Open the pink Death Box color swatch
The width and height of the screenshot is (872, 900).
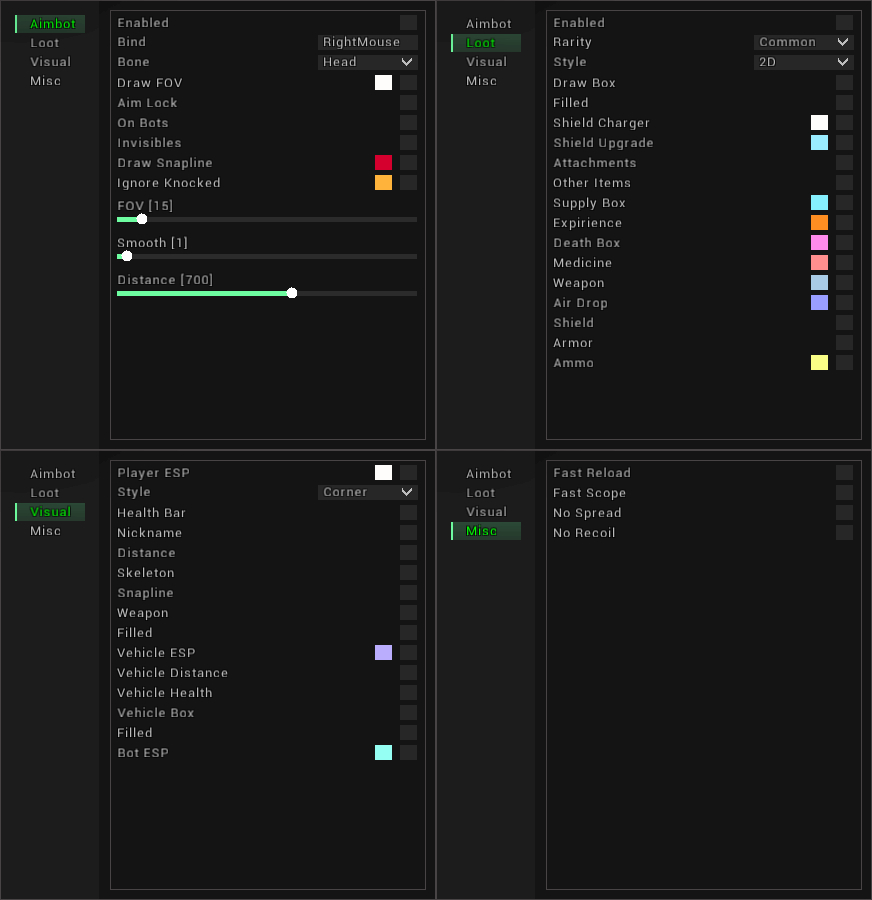[x=819, y=242]
